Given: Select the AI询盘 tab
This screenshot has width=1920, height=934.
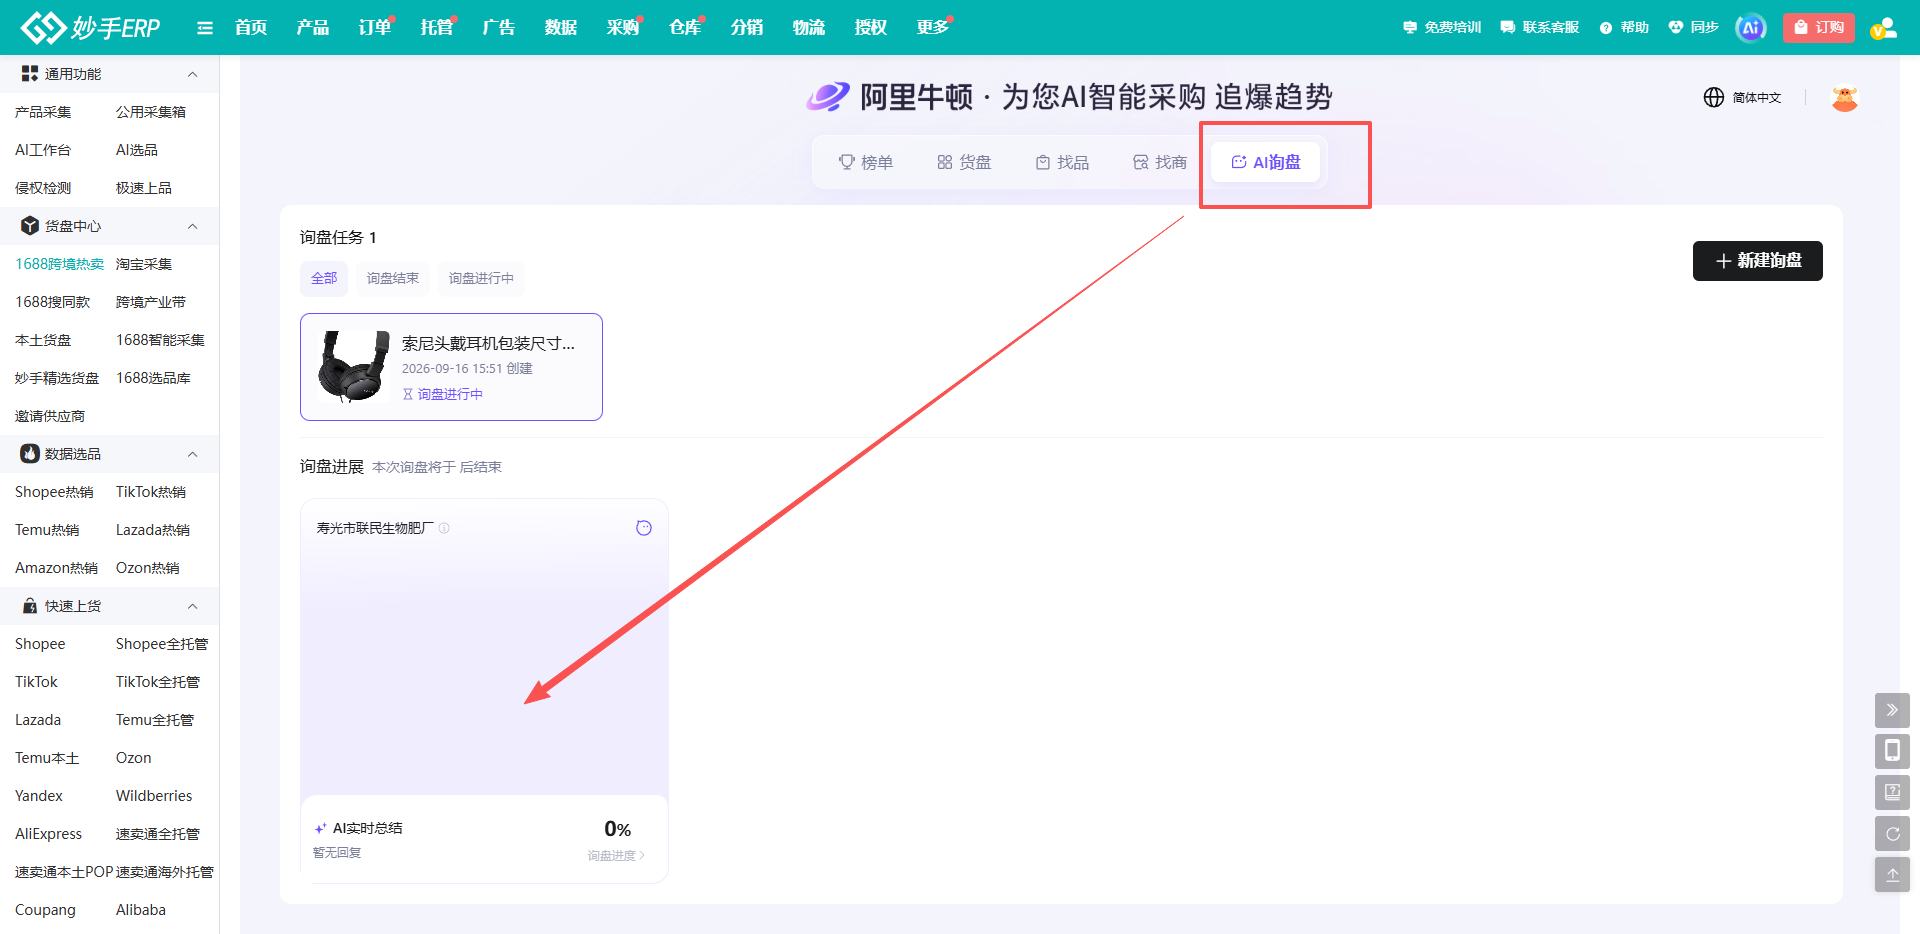Looking at the screenshot, I should coord(1266,162).
